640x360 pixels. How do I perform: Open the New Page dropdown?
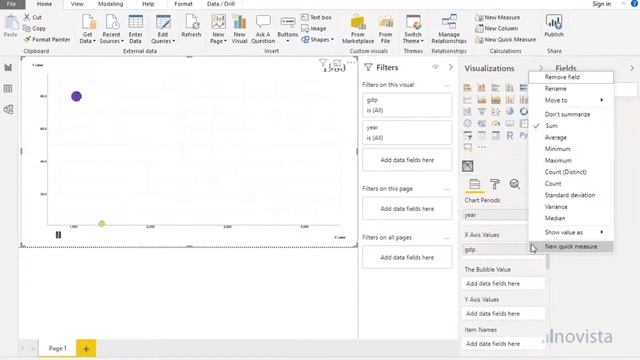click(218, 29)
